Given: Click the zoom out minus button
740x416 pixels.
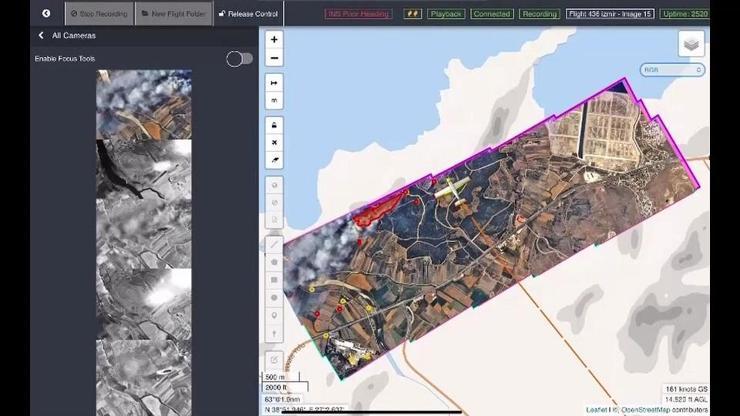Looking at the screenshot, I should (x=275, y=58).
